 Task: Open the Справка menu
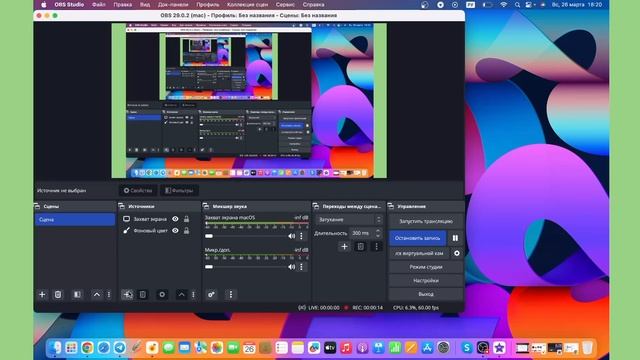(x=313, y=4)
